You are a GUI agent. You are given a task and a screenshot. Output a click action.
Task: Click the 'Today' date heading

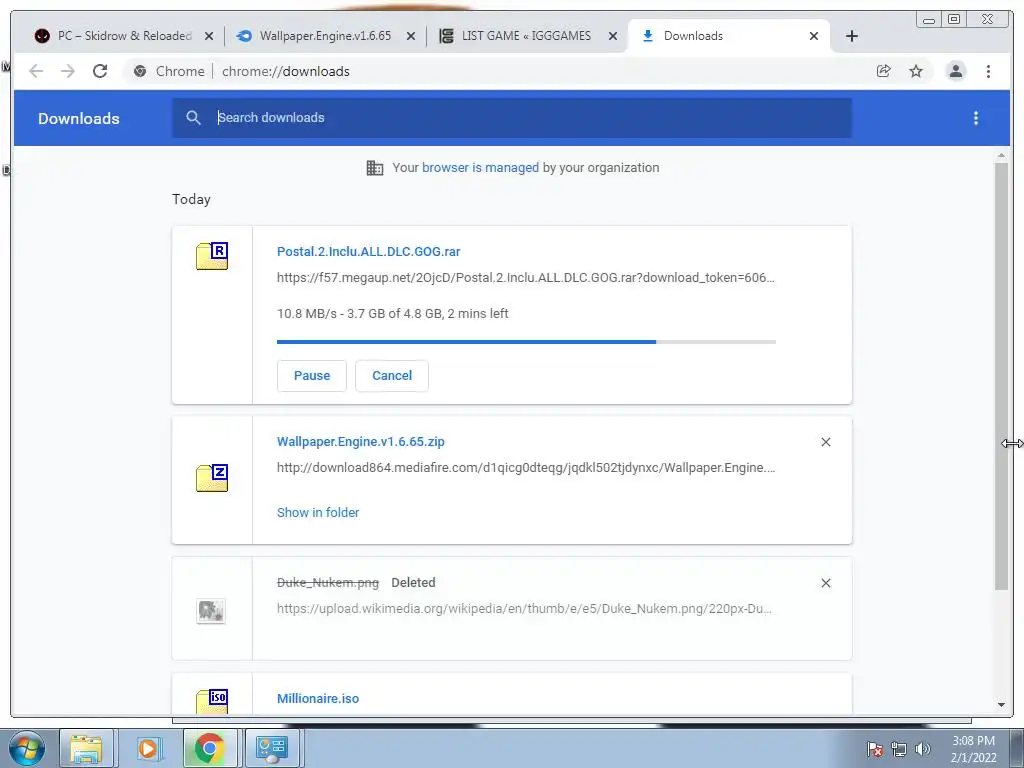click(x=191, y=199)
